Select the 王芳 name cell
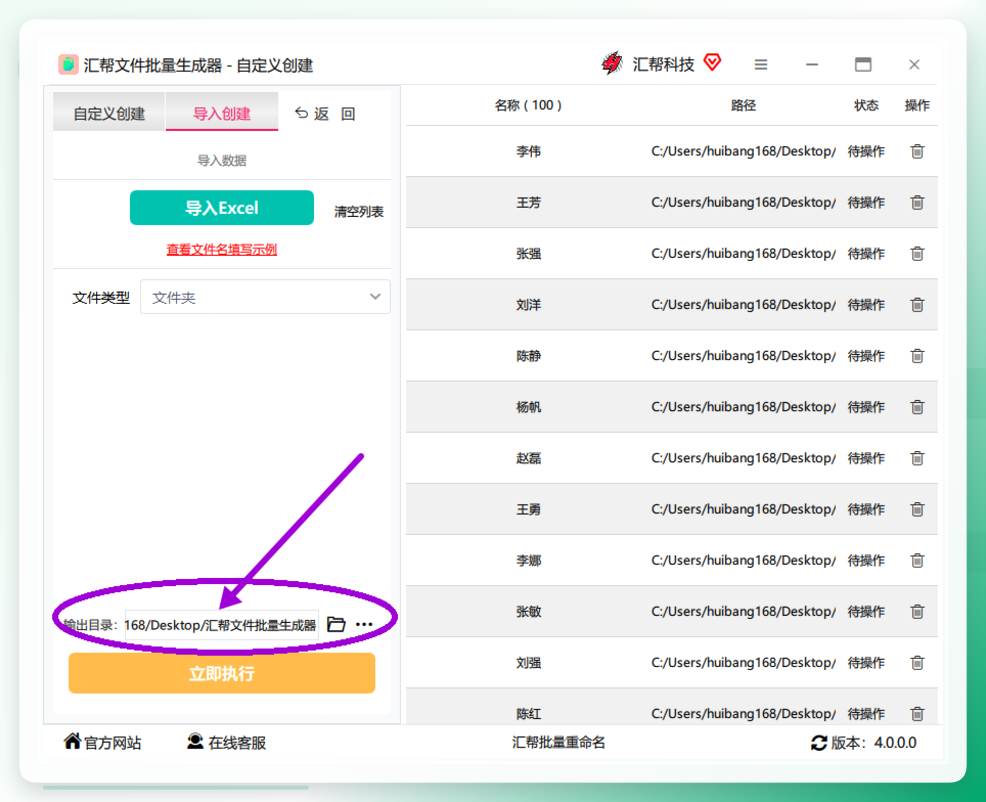This screenshot has width=986, height=802. click(528, 203)
